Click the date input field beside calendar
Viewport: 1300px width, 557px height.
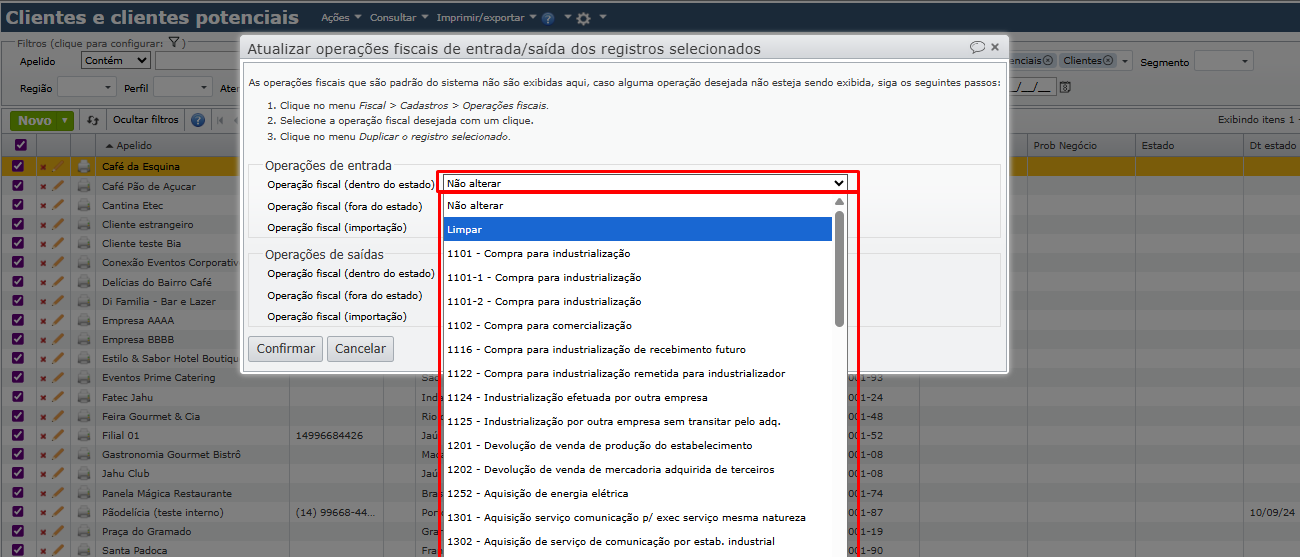1033,88
